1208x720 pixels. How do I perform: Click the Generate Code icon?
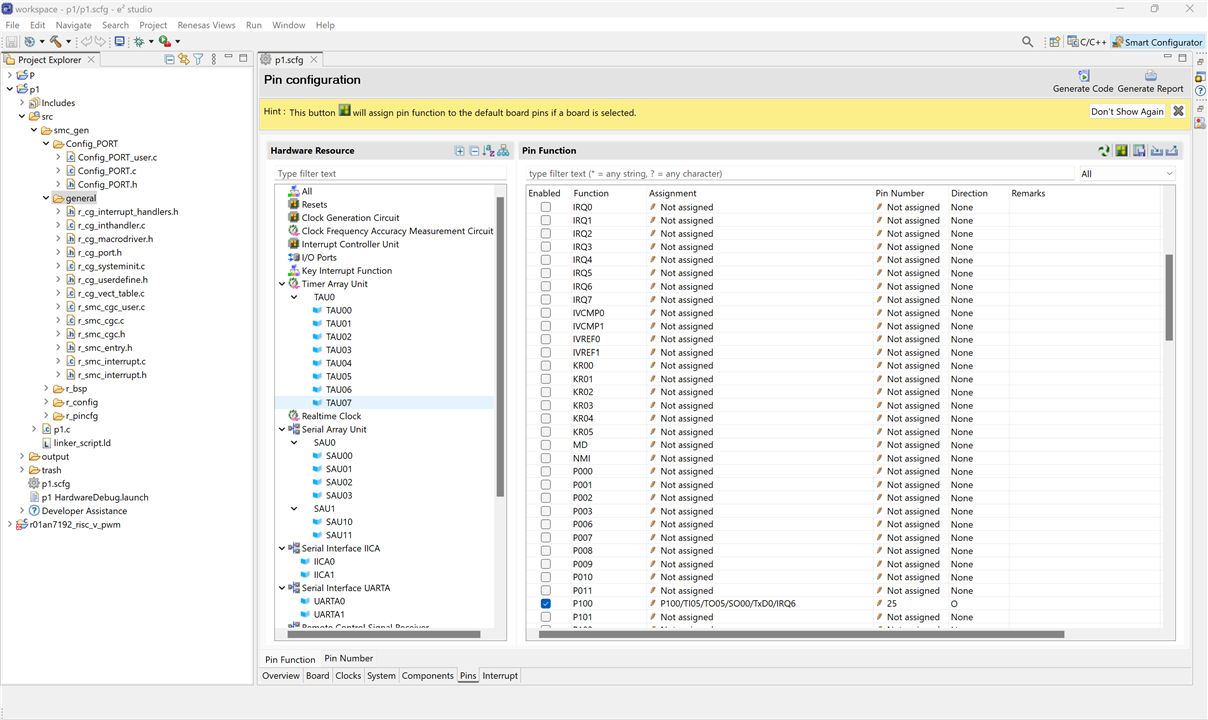point(1083,76)
